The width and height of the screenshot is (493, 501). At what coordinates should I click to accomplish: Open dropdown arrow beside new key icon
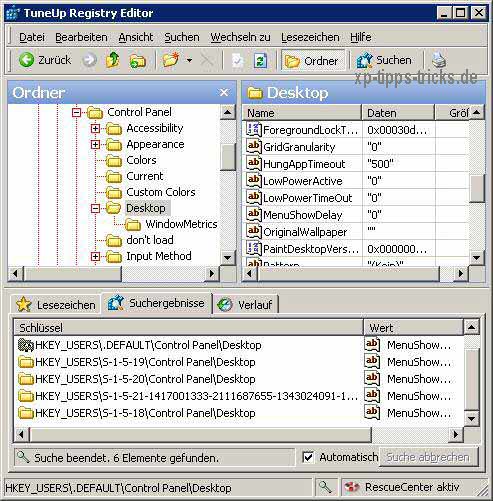coord(189,61)
